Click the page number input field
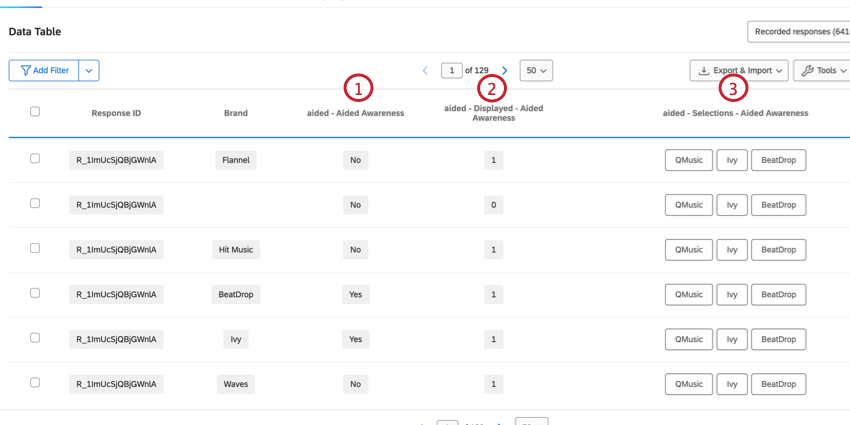The image size is (850, 425). click(452, 70)
